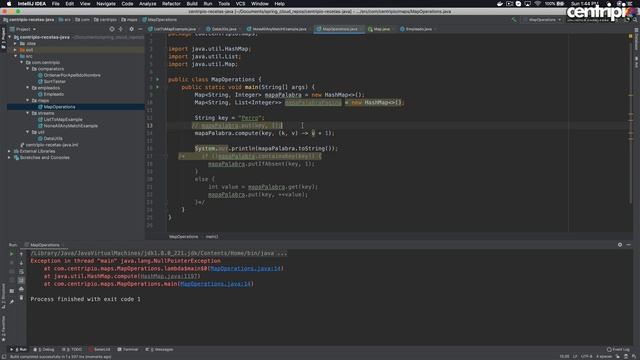Click run gutter arrow beside main method

158,87
